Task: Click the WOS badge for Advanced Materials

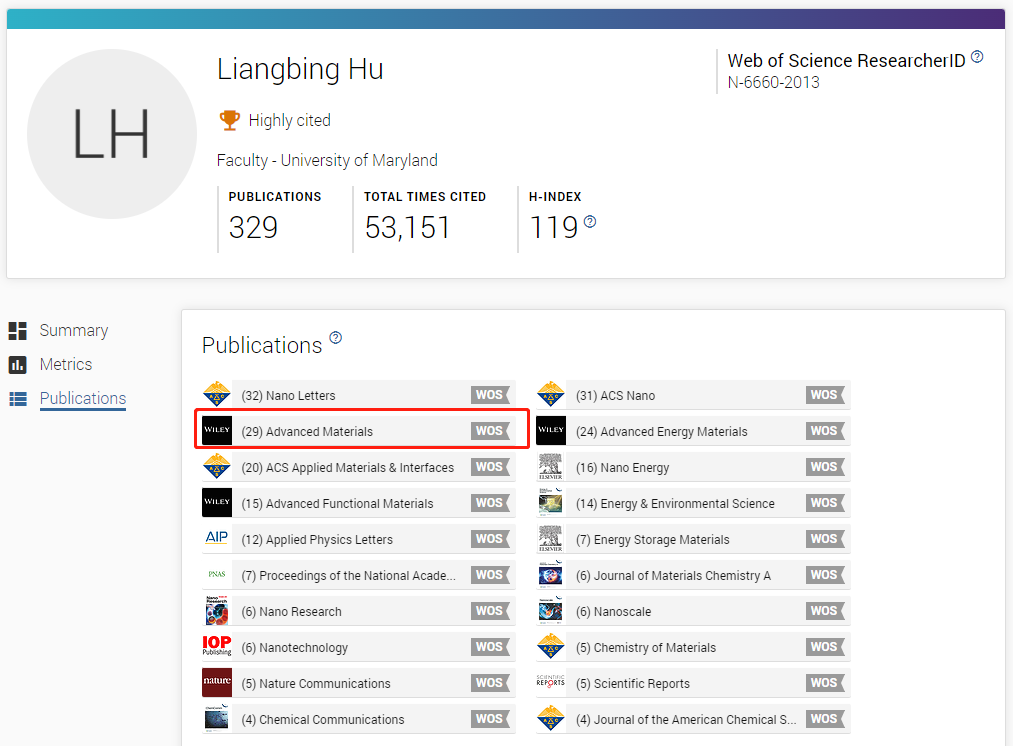Action: point(490,431)
